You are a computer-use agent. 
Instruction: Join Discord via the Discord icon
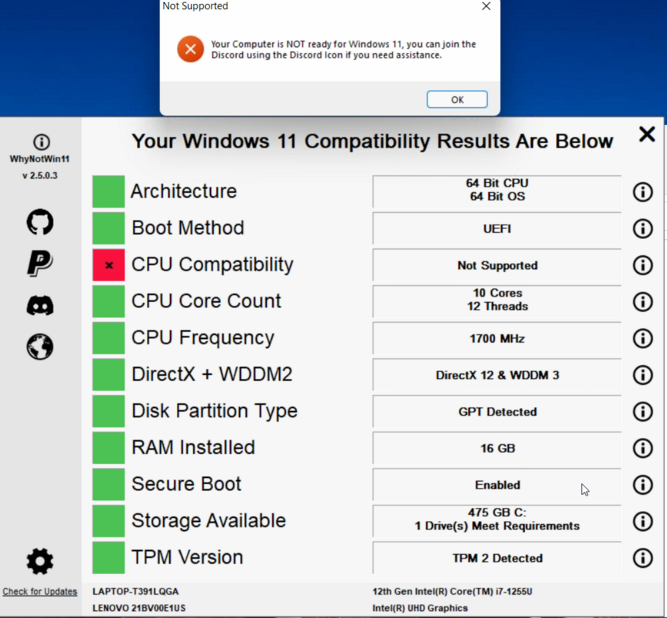tap(40, 305)
